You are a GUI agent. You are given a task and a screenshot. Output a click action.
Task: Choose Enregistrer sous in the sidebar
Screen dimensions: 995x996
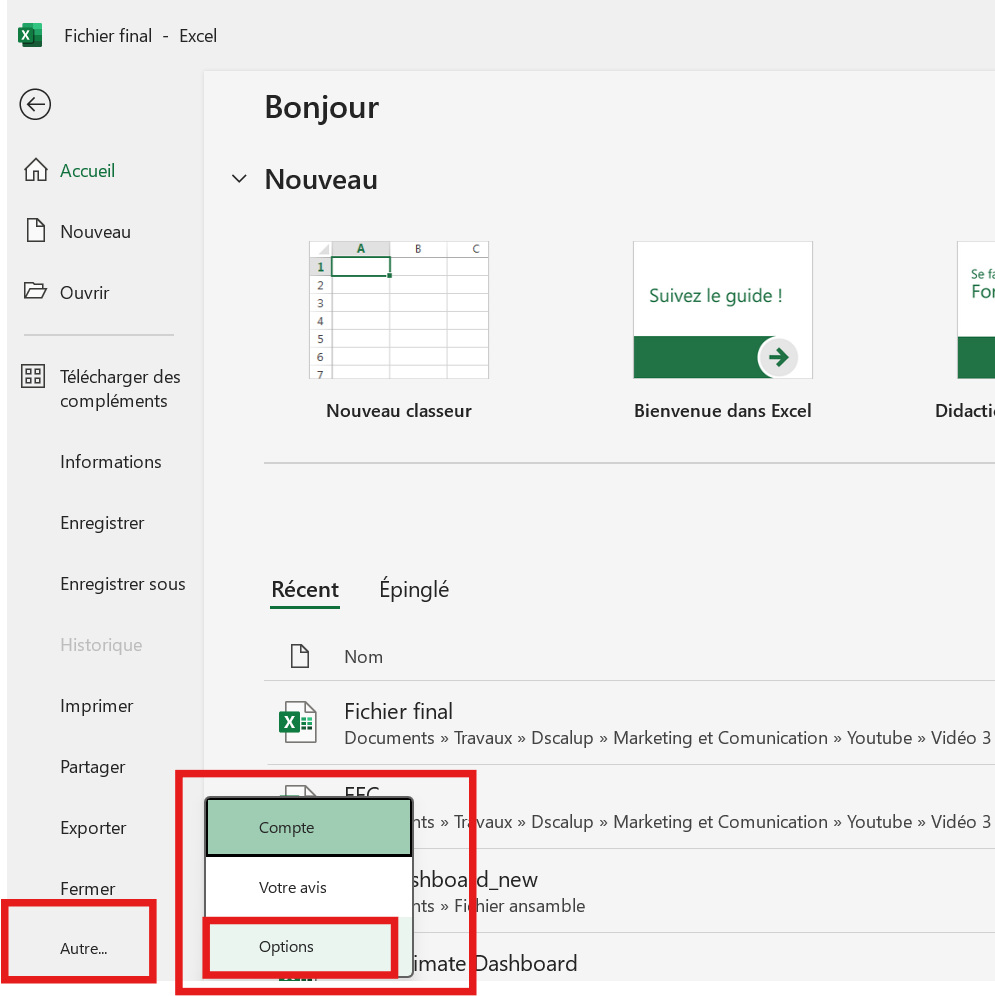point(123,584)
